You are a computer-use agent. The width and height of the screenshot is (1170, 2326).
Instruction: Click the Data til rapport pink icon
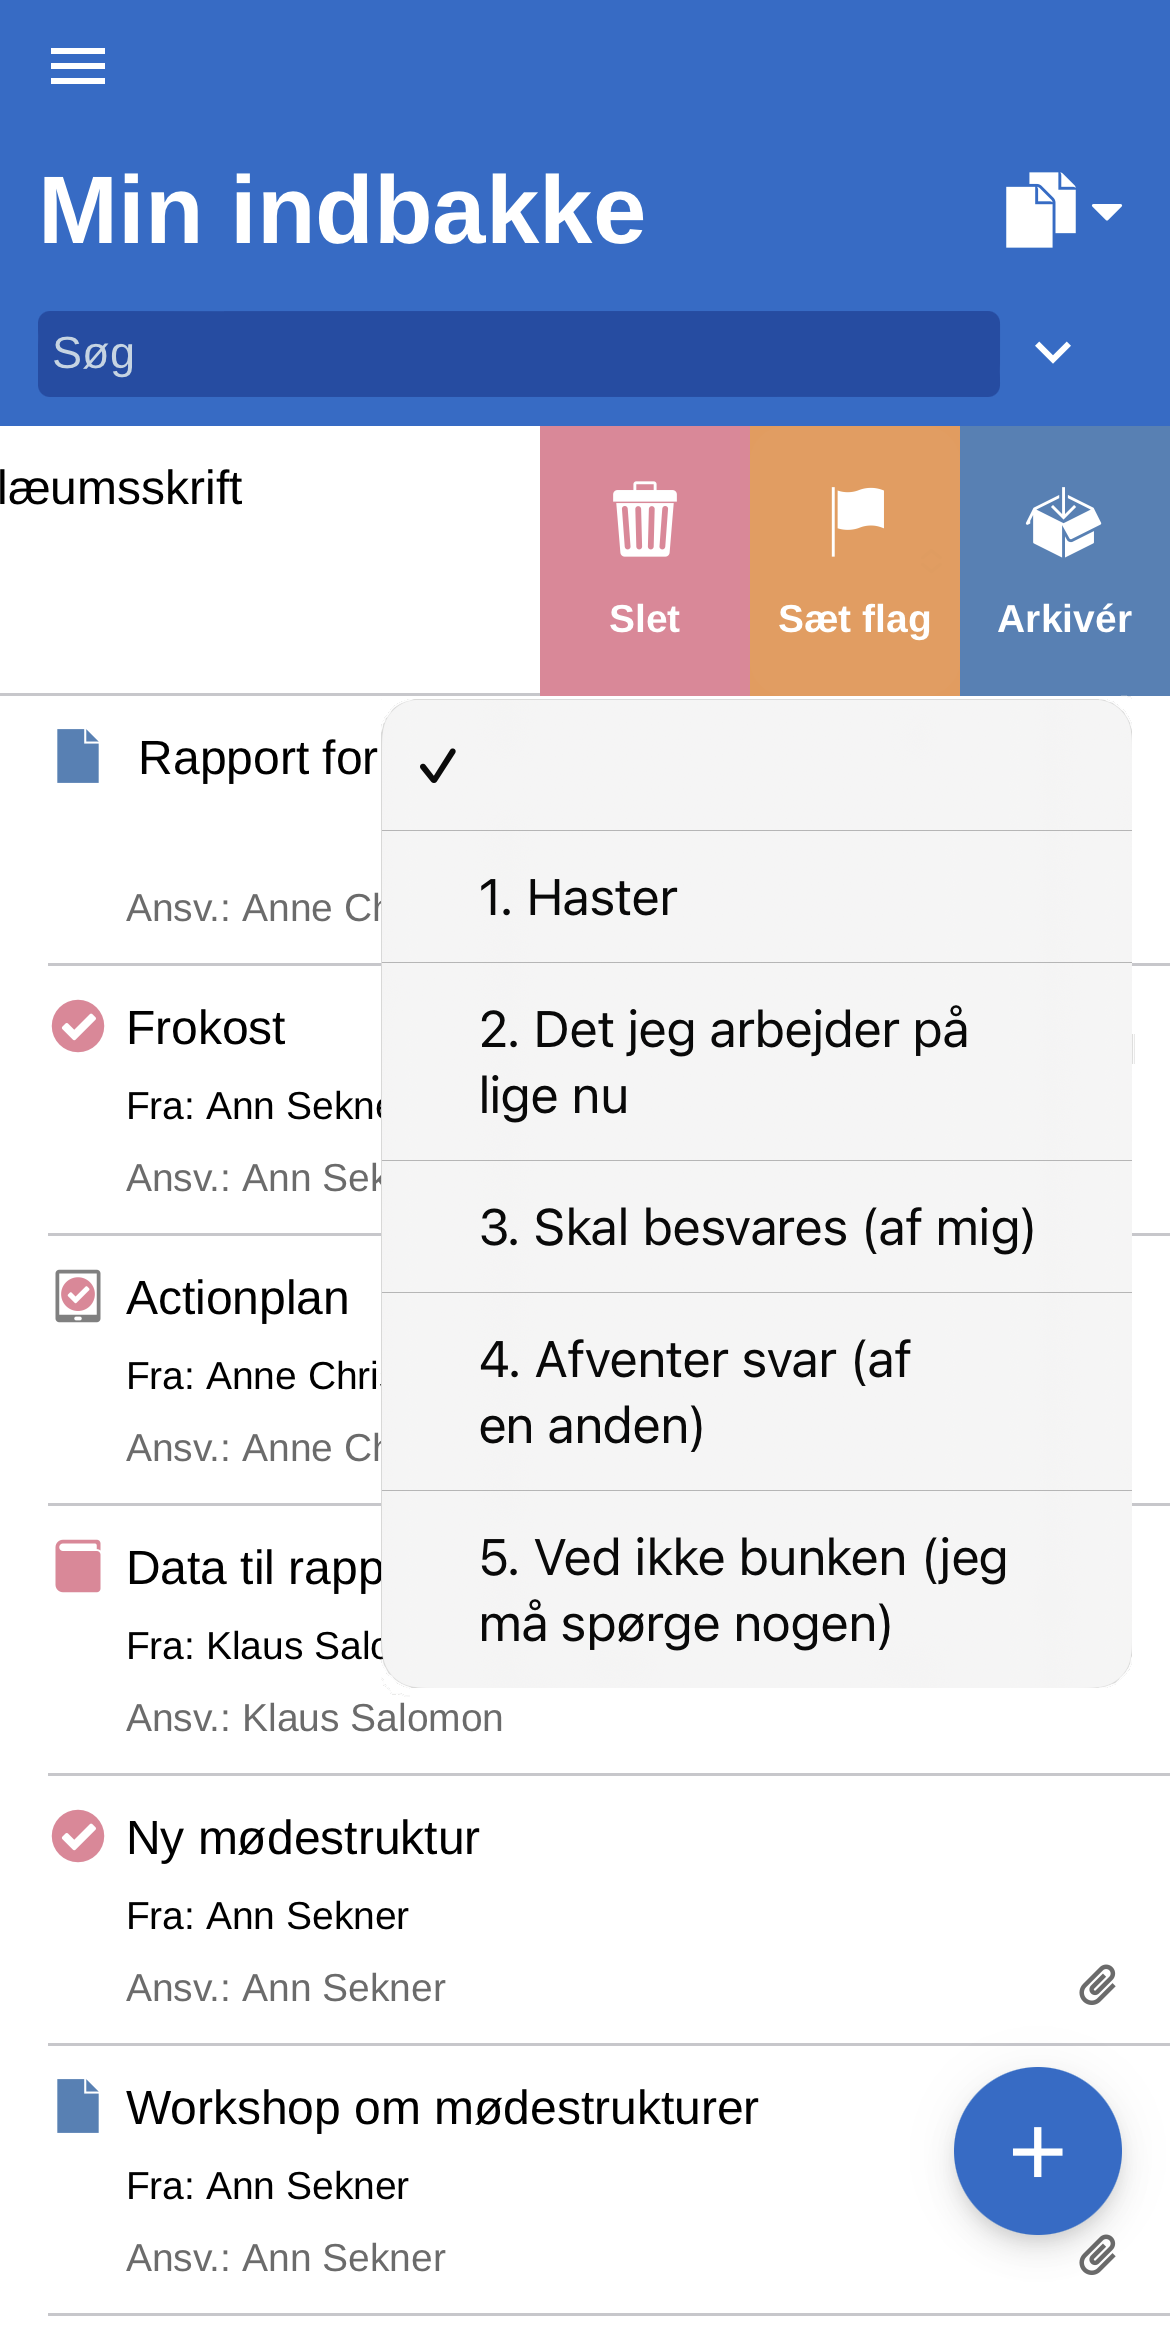click(78, 1566)
